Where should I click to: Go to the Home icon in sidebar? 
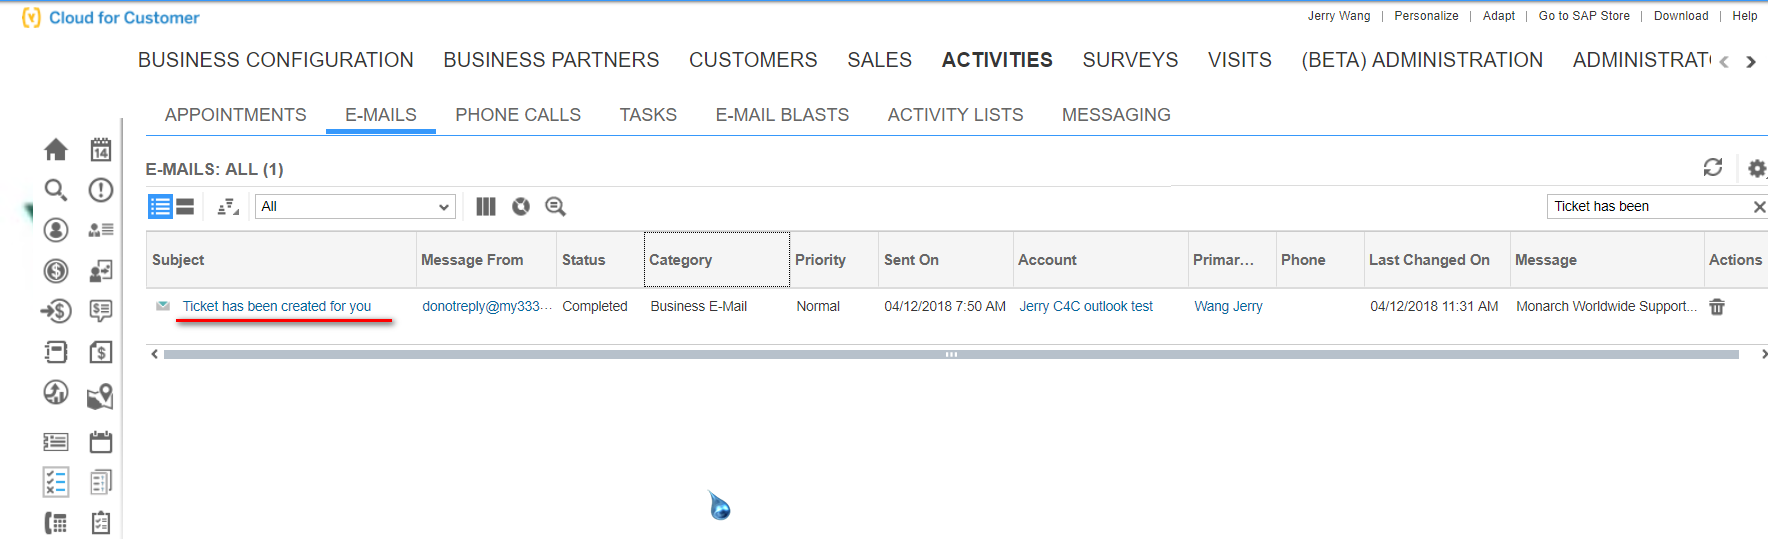click(x=56, y=150)
